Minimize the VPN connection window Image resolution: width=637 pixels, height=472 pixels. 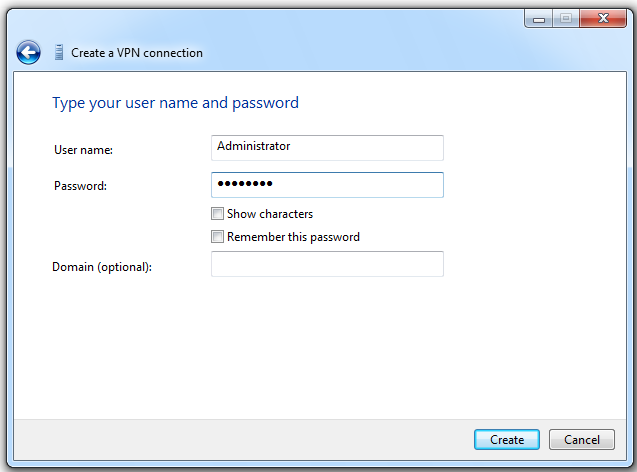tap(537, 19)
